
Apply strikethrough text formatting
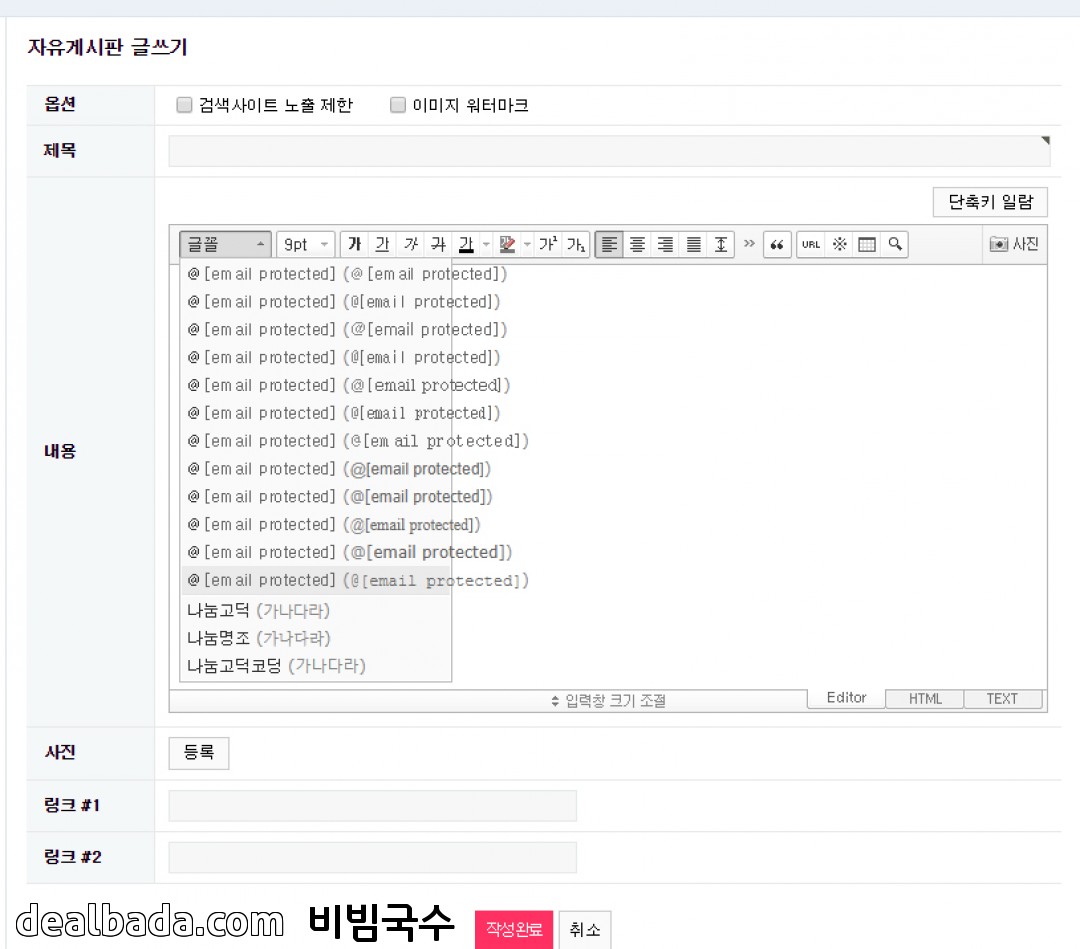click(x=438, y=245)
